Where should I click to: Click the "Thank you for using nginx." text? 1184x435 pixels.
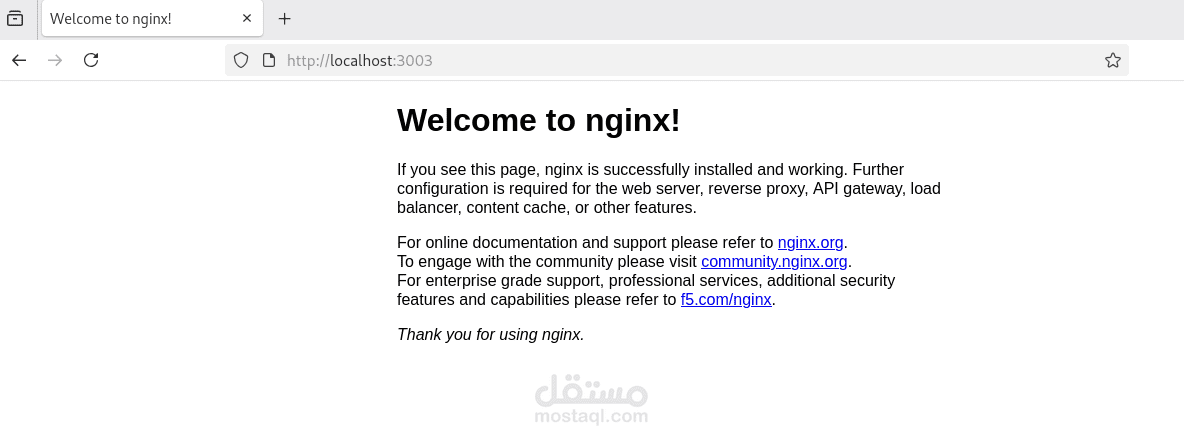(491, 335)
